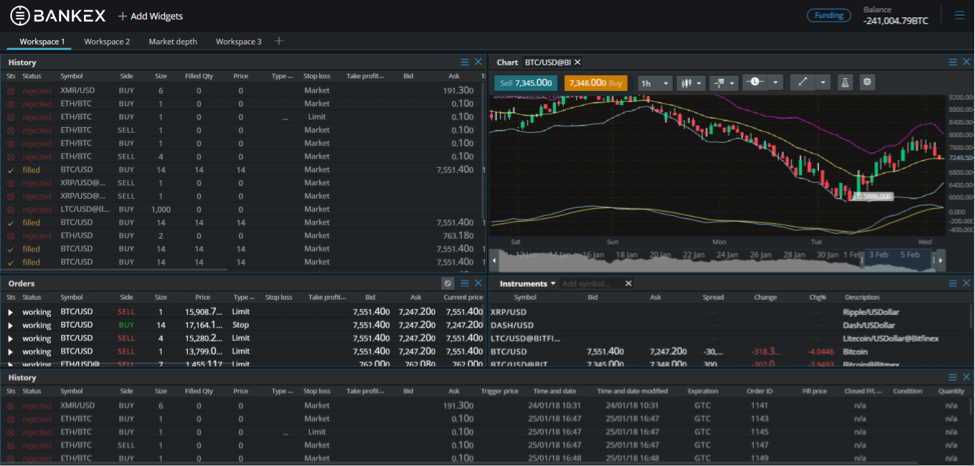Expand the price line options arrow
Viewport: 975px width, 466px height.
(775, 83)
